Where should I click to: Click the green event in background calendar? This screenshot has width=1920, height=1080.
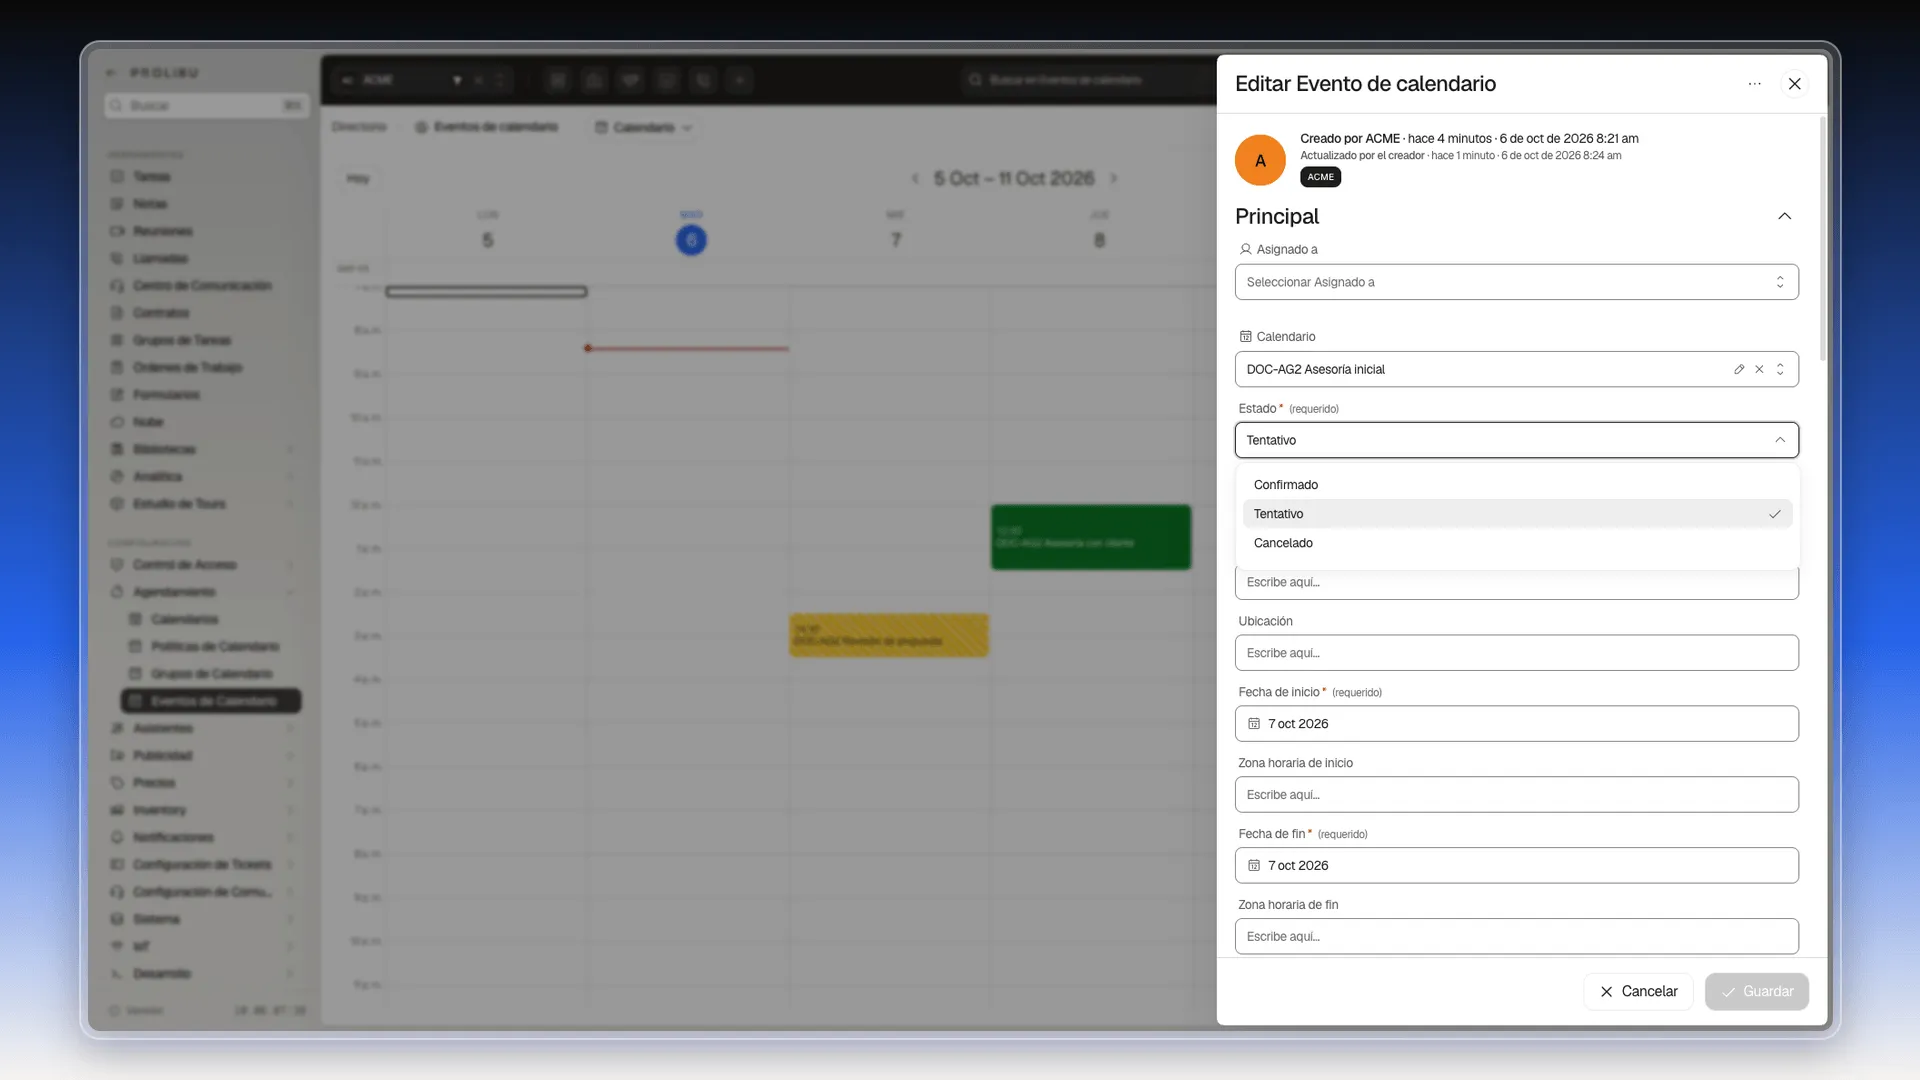pos(1091,537)
